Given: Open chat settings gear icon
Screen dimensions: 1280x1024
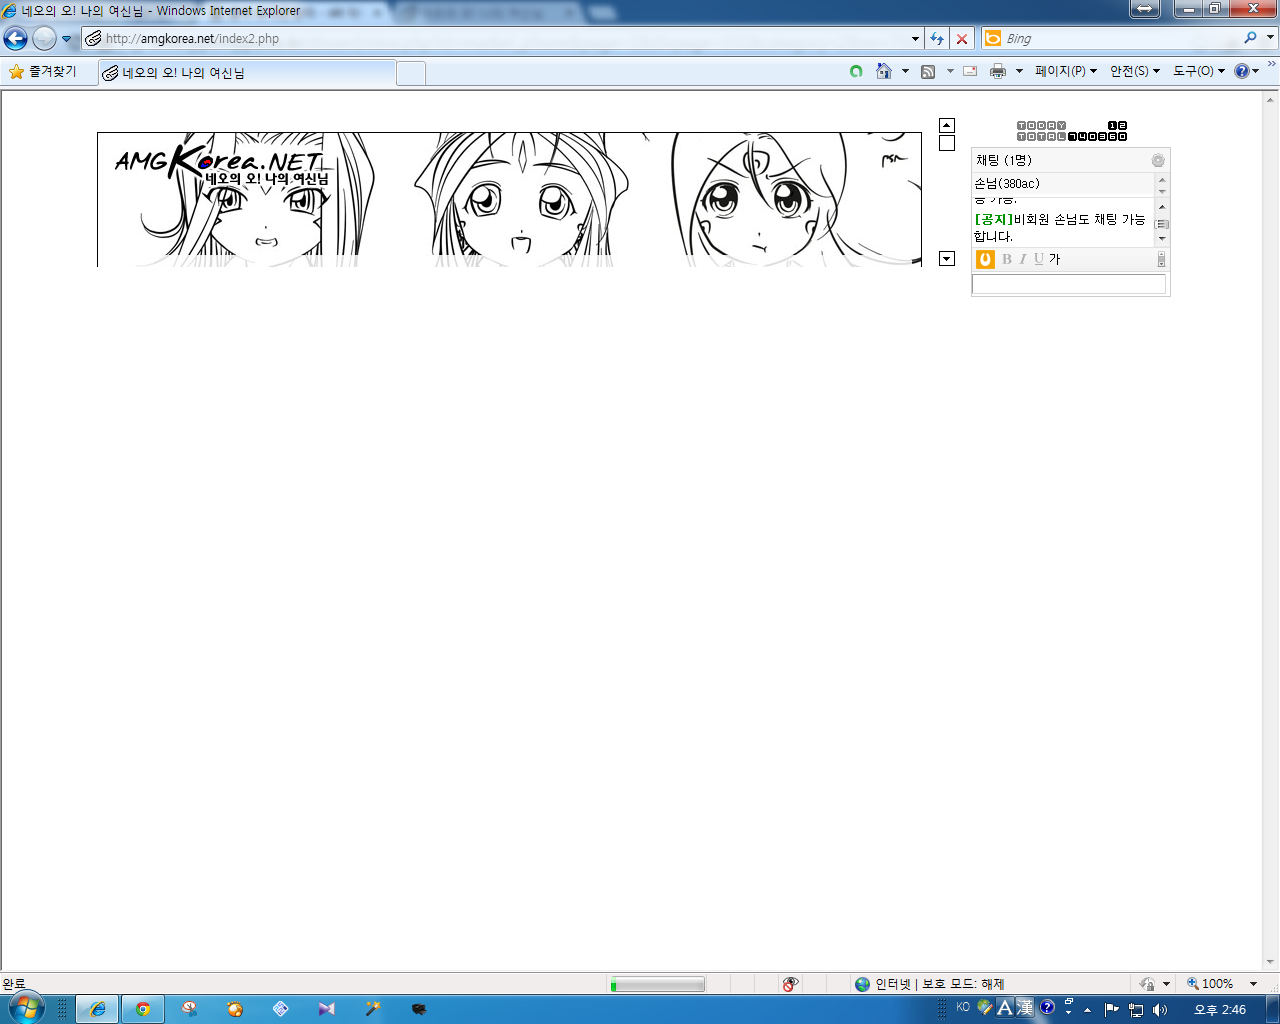Looking at the screenshot, I should click(1158, 160).
